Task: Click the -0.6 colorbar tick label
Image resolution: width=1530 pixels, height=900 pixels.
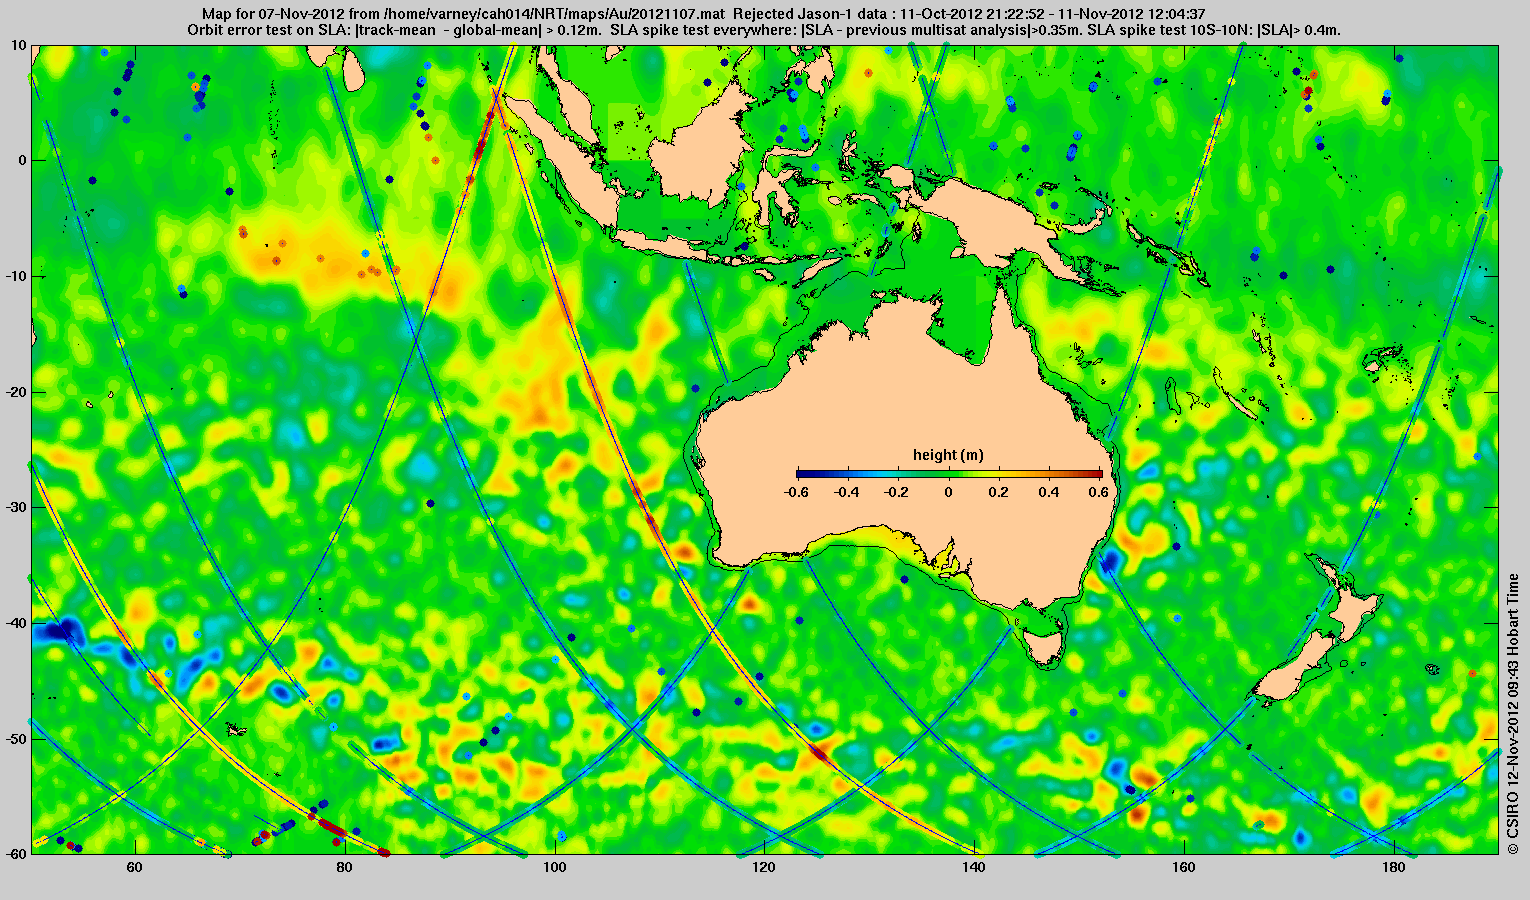Action: (796, 492)
